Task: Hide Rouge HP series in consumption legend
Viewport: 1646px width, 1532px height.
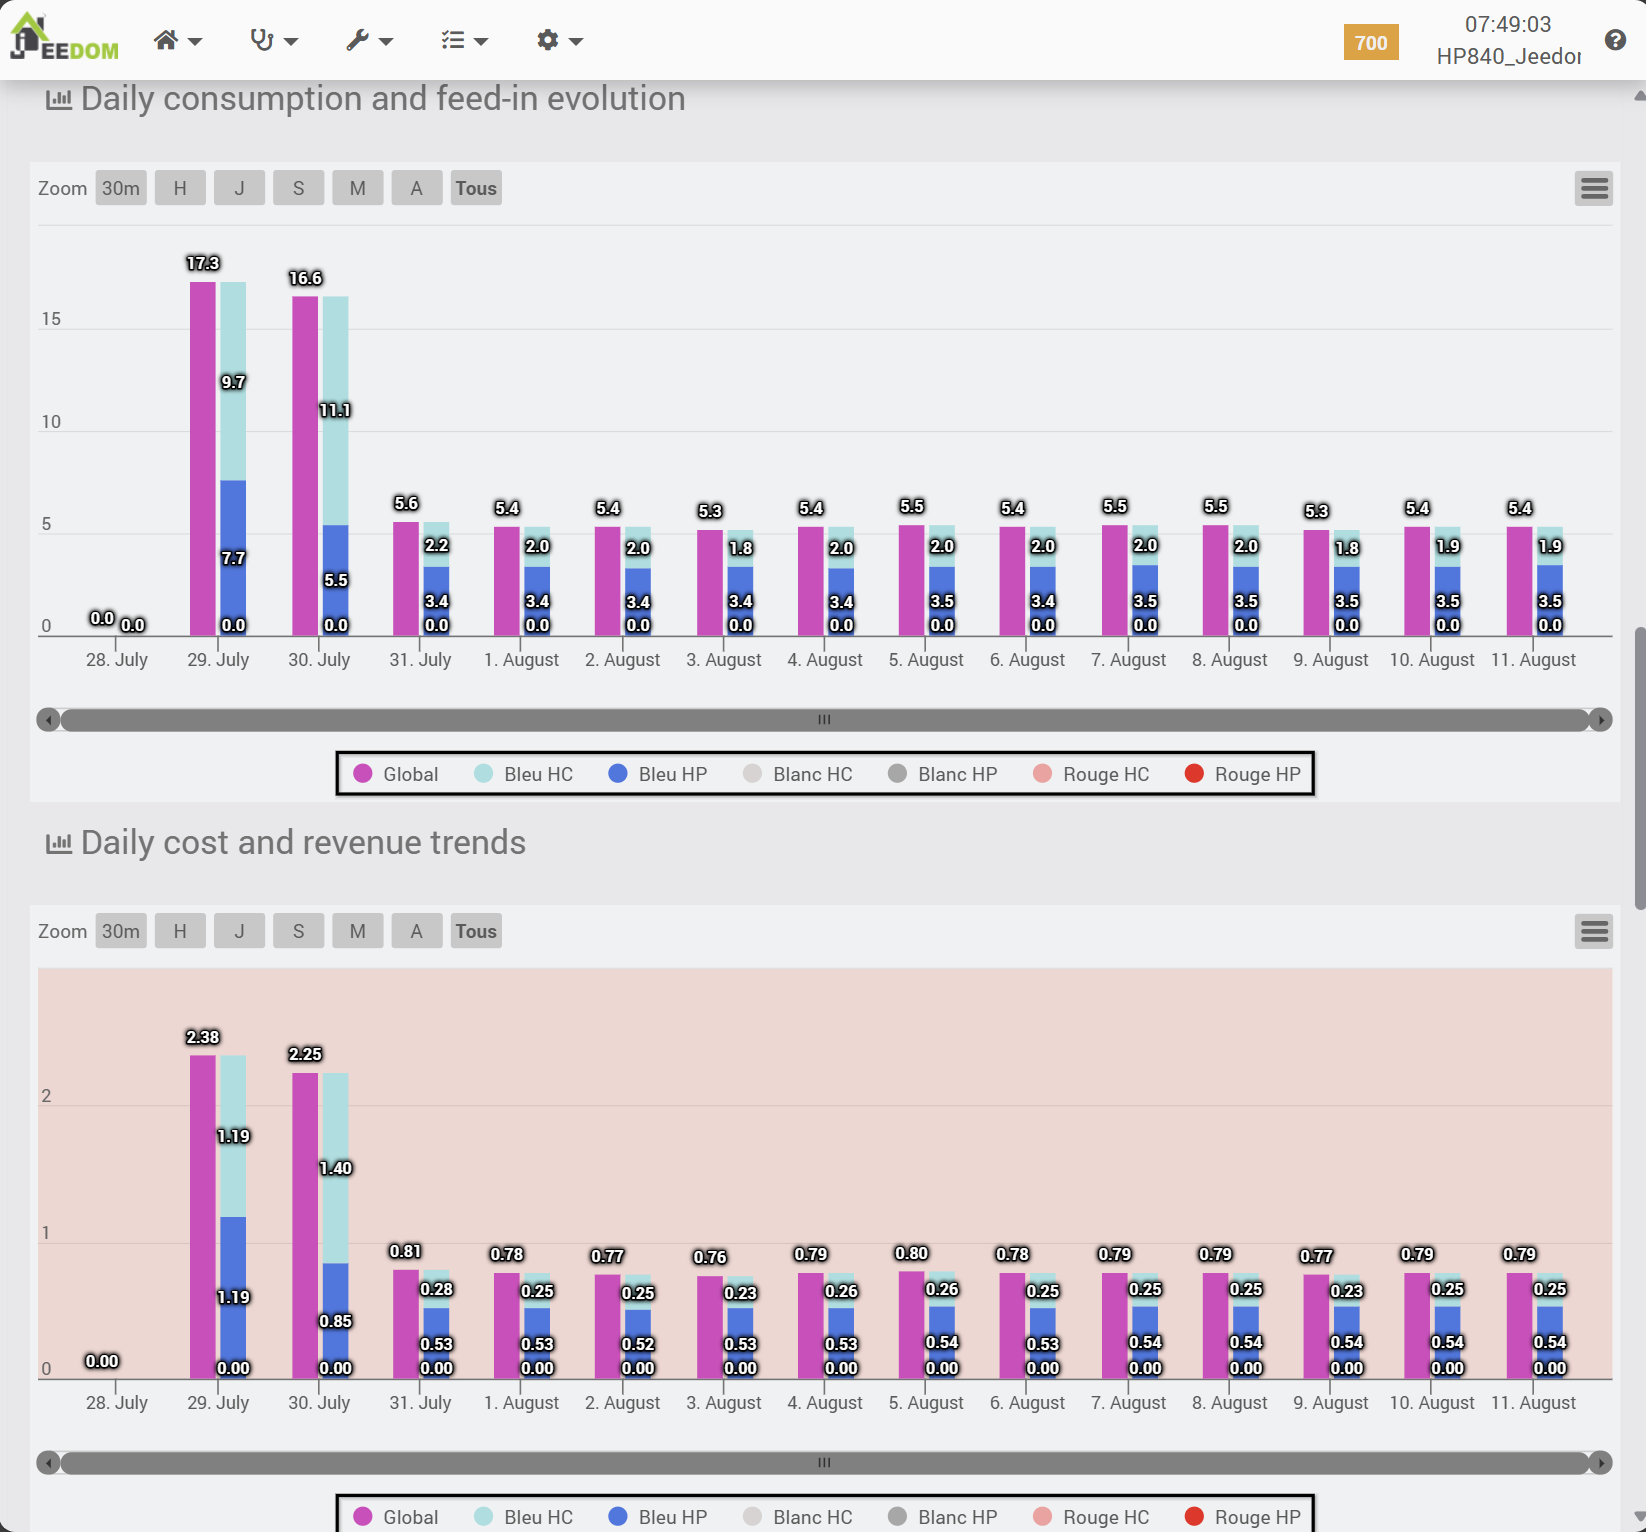Action: (1243, 774)
